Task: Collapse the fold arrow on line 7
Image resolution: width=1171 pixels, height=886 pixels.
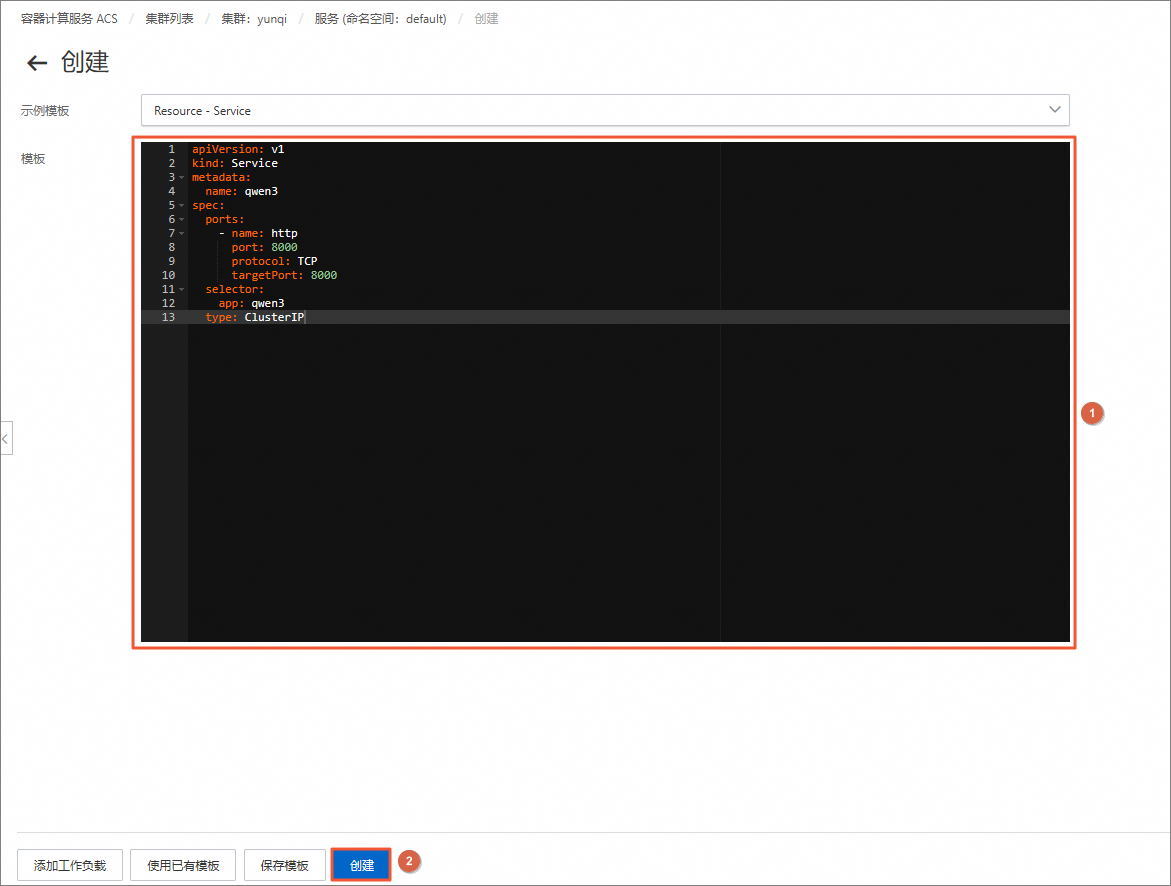Action: 181,234
